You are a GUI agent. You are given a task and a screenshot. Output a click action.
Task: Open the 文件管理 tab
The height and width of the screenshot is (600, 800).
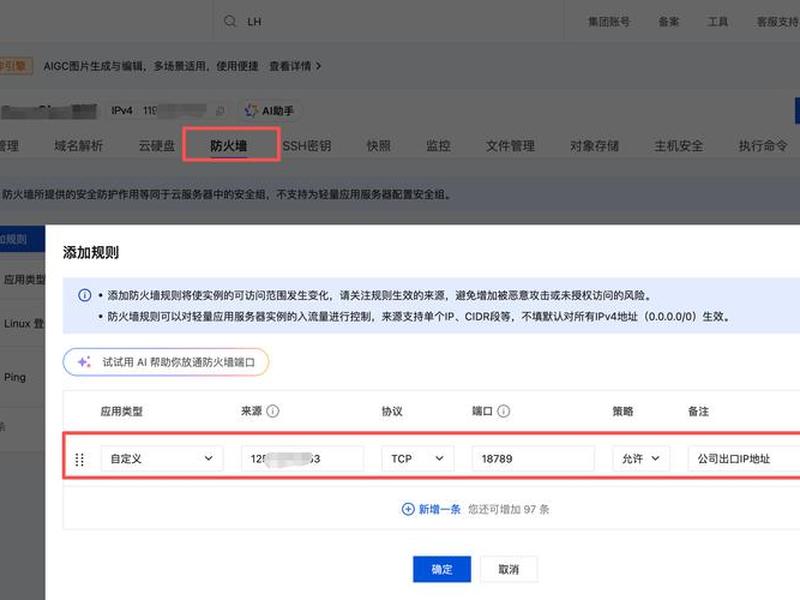pyautogui.click(x=510, y=146)
